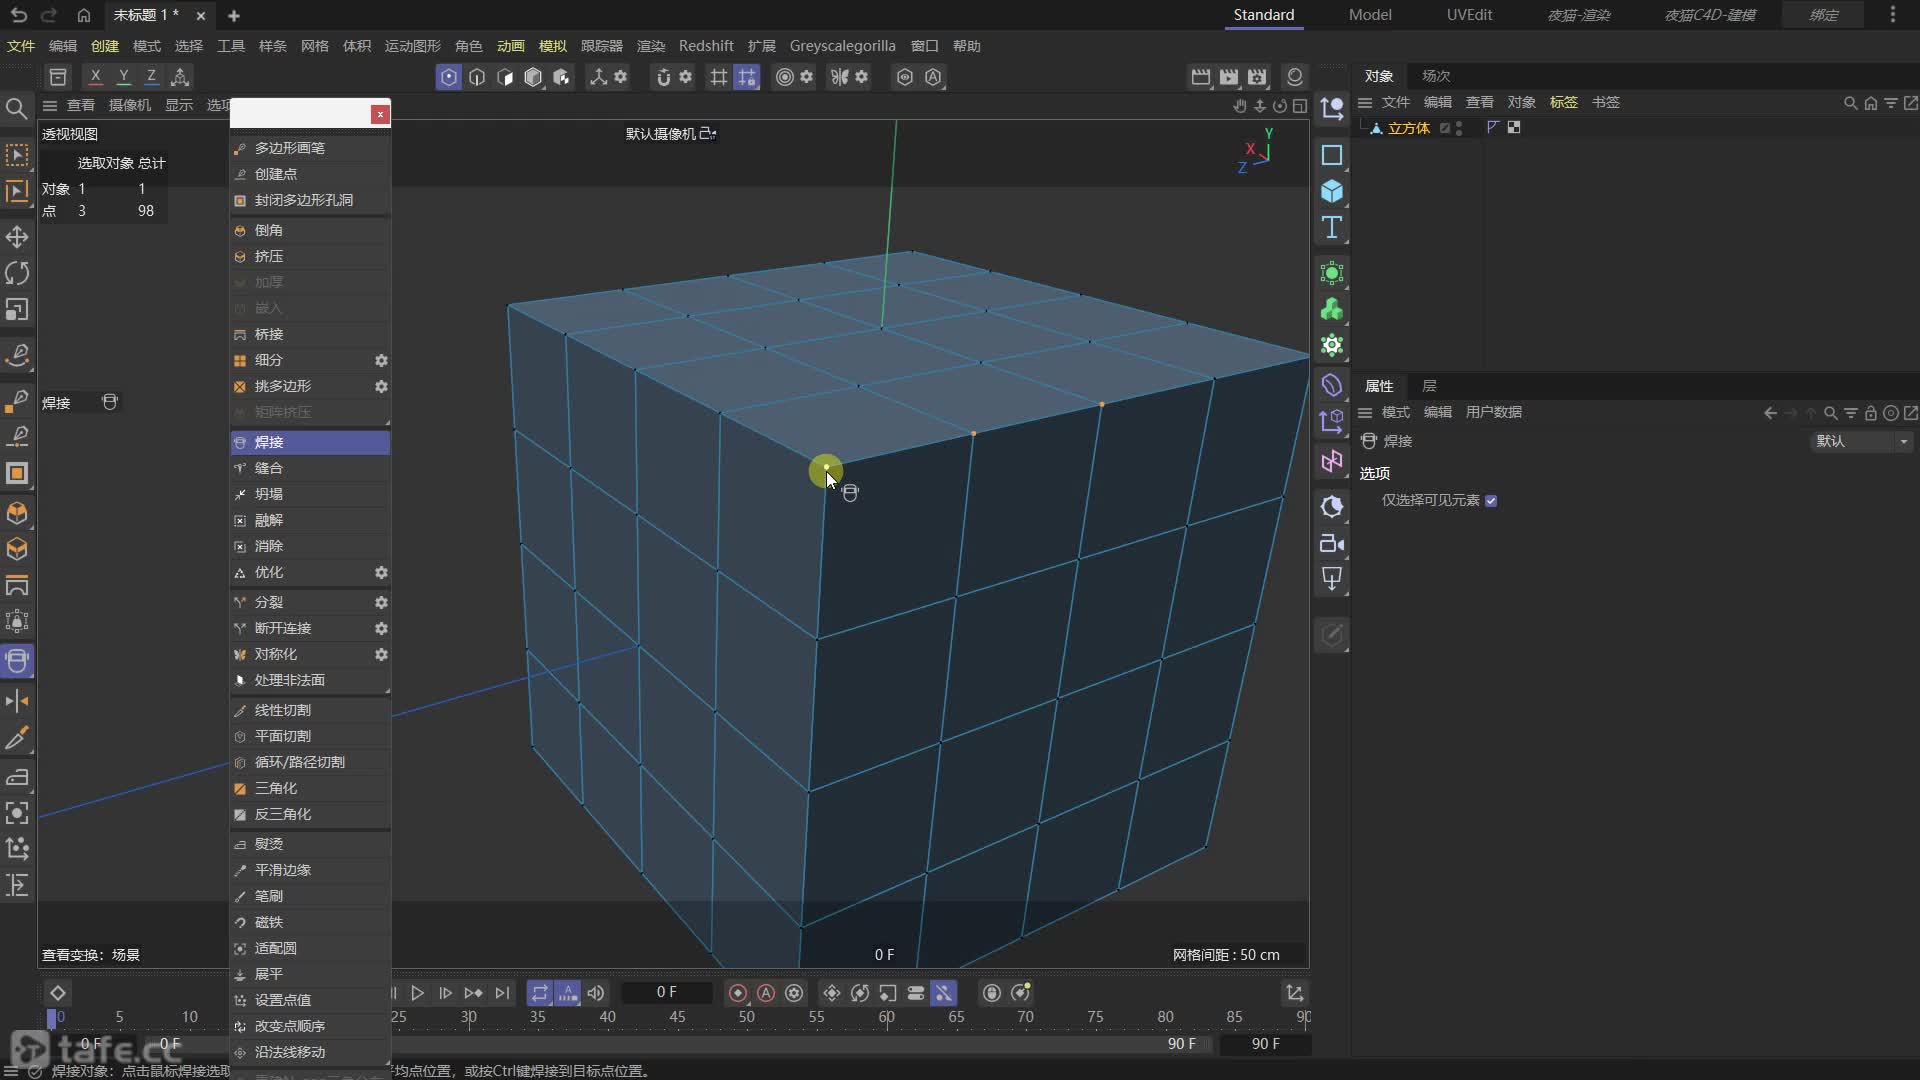Toggle 立方体 visibility dots

click(1459, 128)
